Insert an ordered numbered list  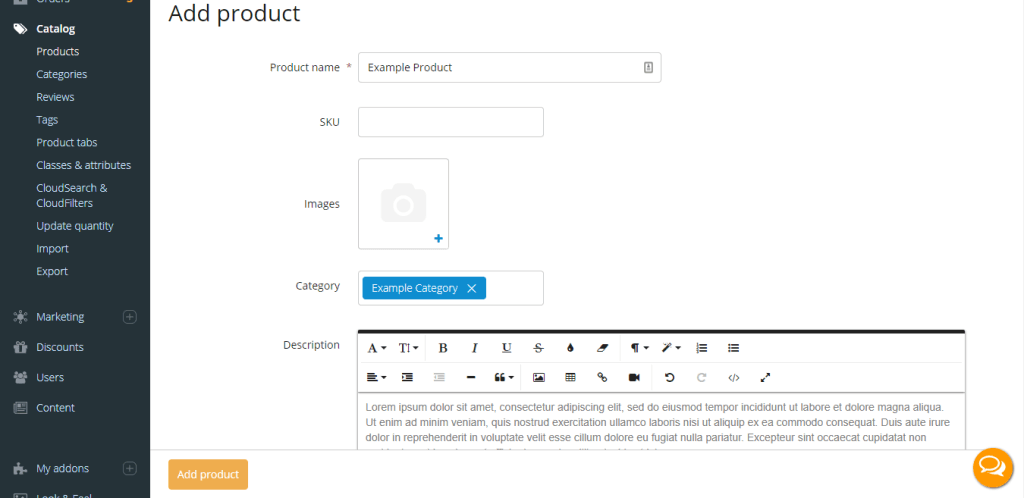click(x=702, y=348)
